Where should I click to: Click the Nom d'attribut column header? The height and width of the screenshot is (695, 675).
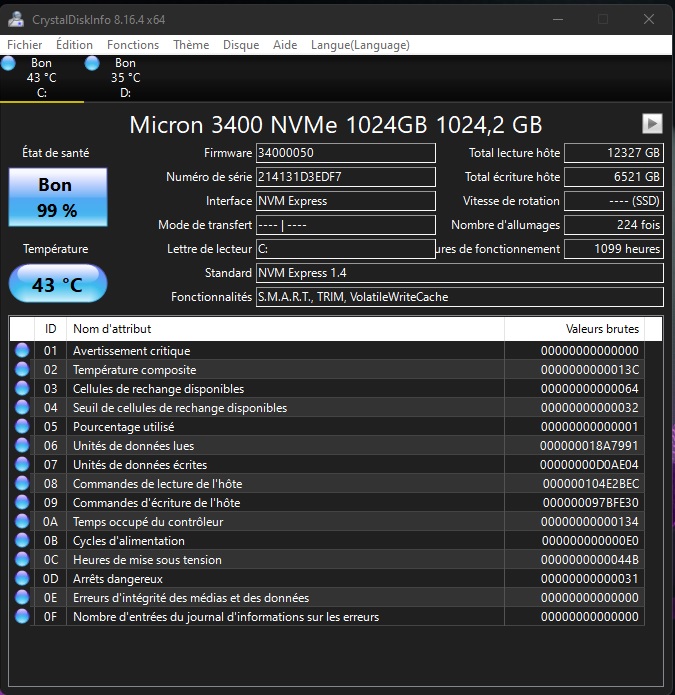(285, 328)
